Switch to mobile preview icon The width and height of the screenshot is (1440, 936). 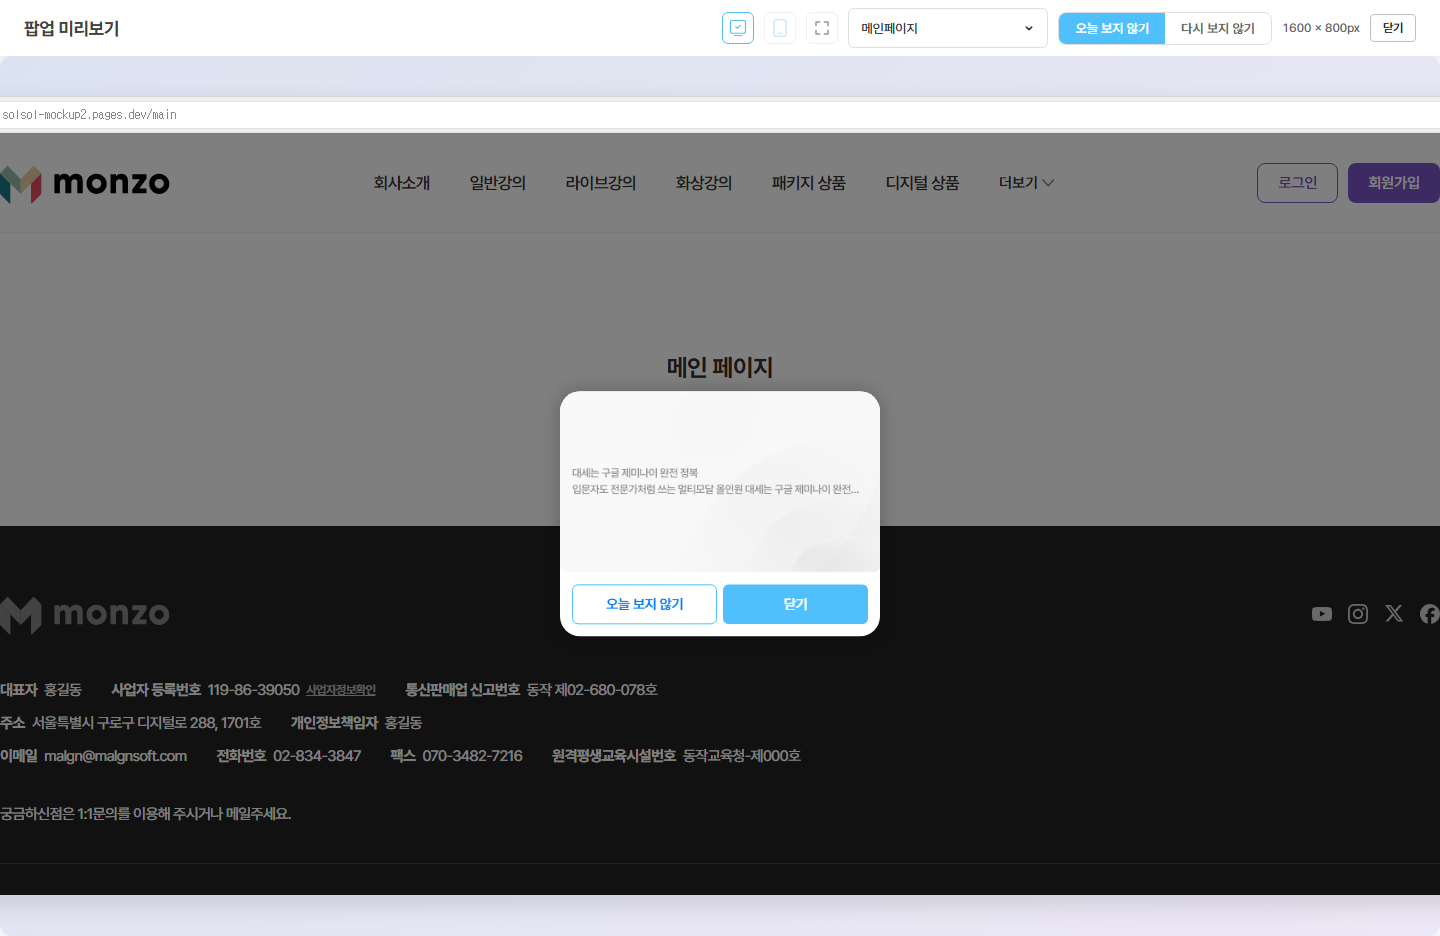[x=780, y=28]
